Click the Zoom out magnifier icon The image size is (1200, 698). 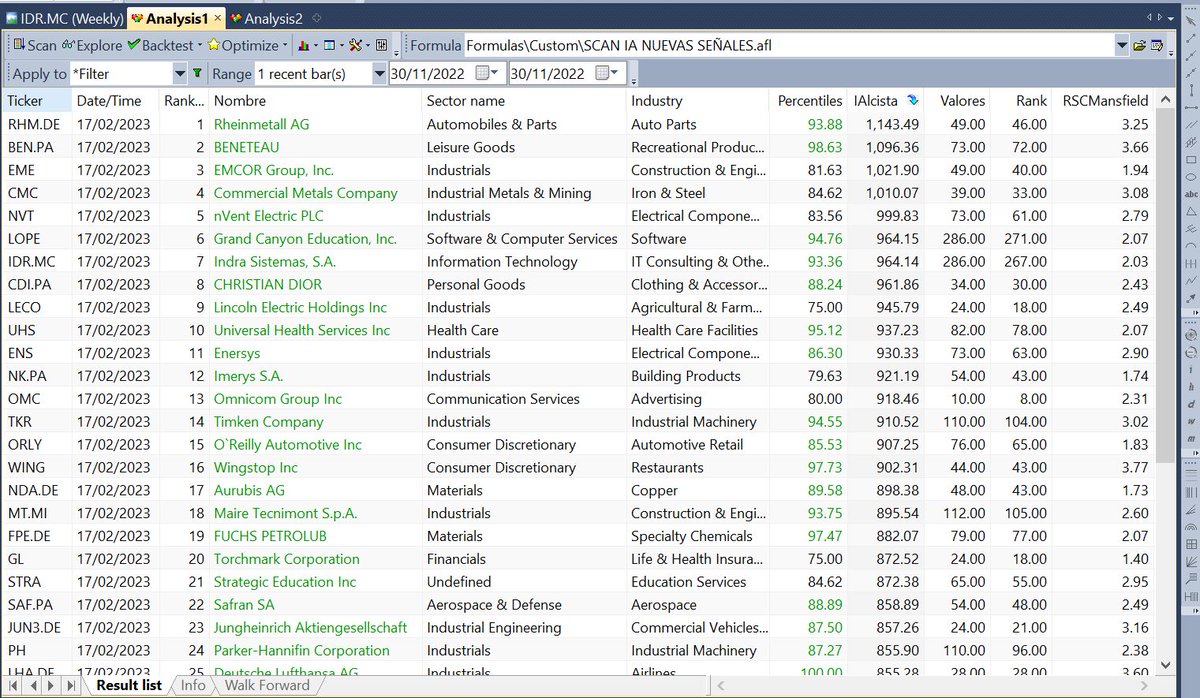pos(1189,351)
